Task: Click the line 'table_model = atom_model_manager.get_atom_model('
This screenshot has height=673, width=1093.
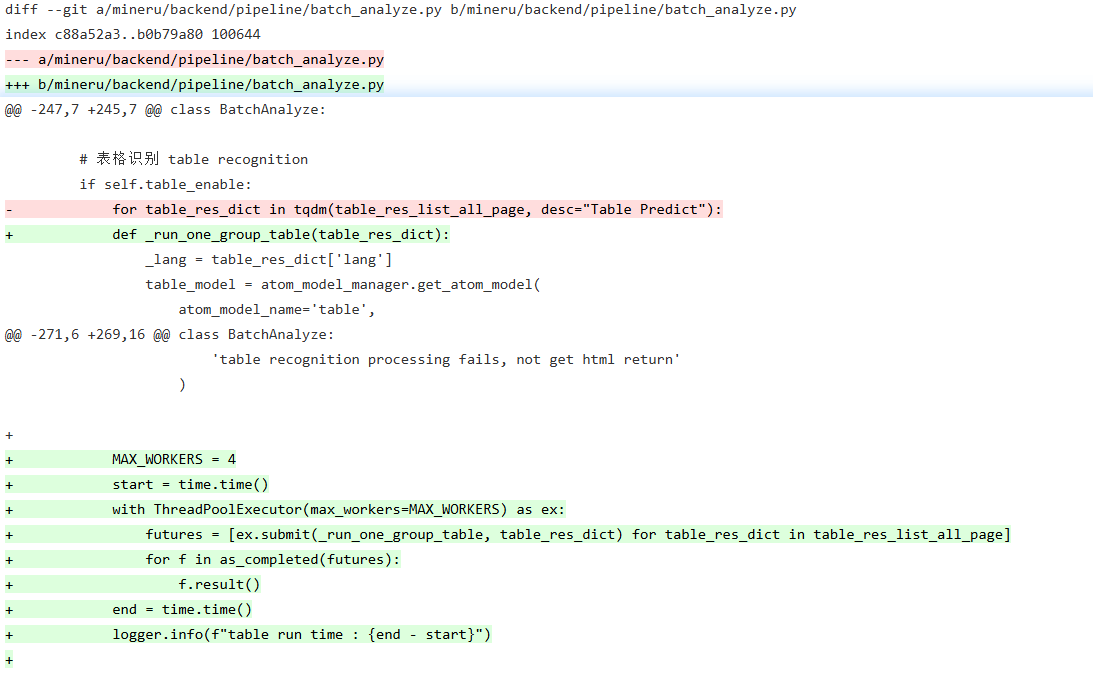Action: point(342,285)
